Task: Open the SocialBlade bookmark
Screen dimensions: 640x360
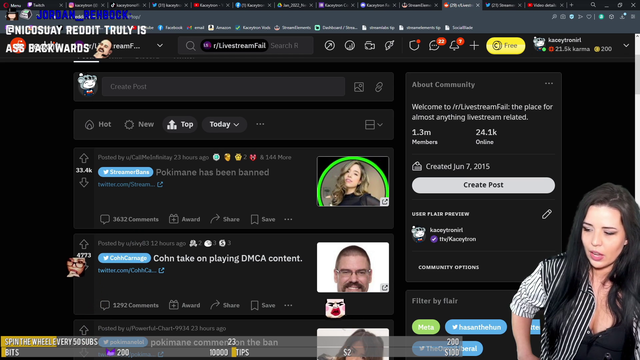Action: tap(460, 28)
